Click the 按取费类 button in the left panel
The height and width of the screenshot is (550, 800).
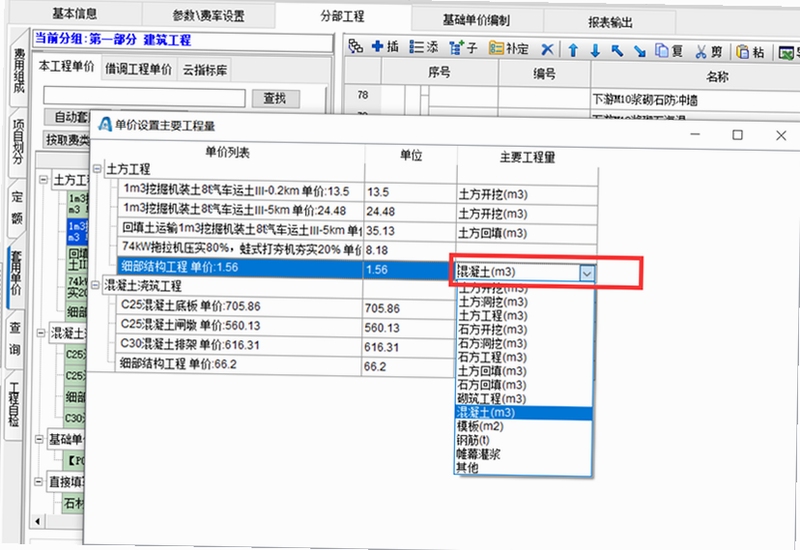point(67,139)
